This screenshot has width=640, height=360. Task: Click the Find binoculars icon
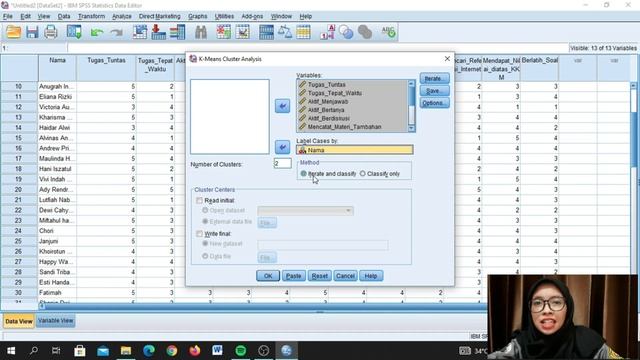click(x=200, y=32)
